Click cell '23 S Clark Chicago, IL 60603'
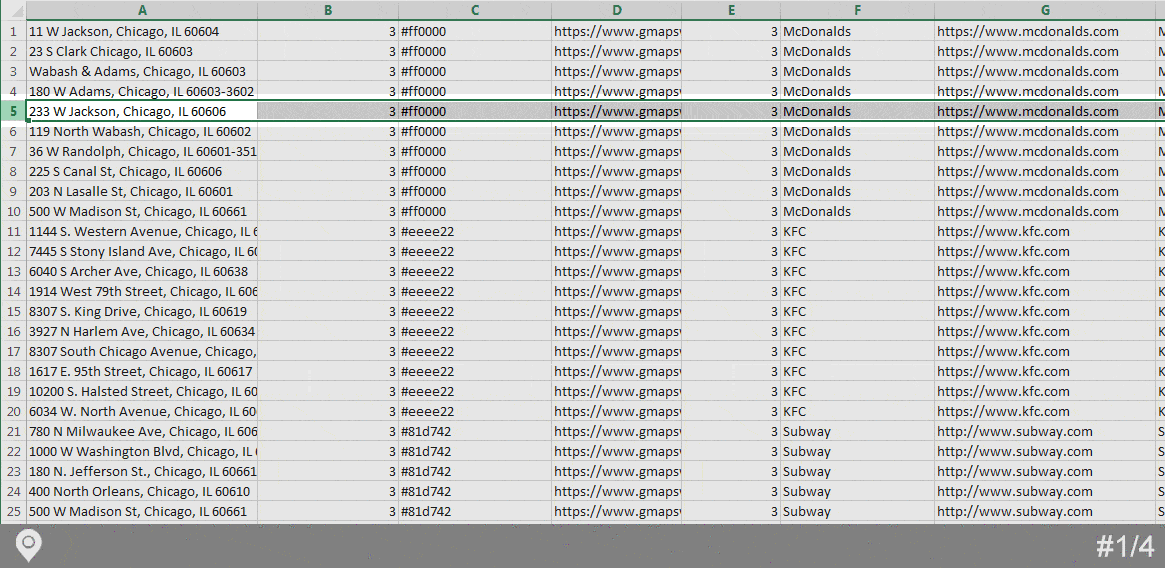Screen dimensions: 1165x568 click(142, 51)
